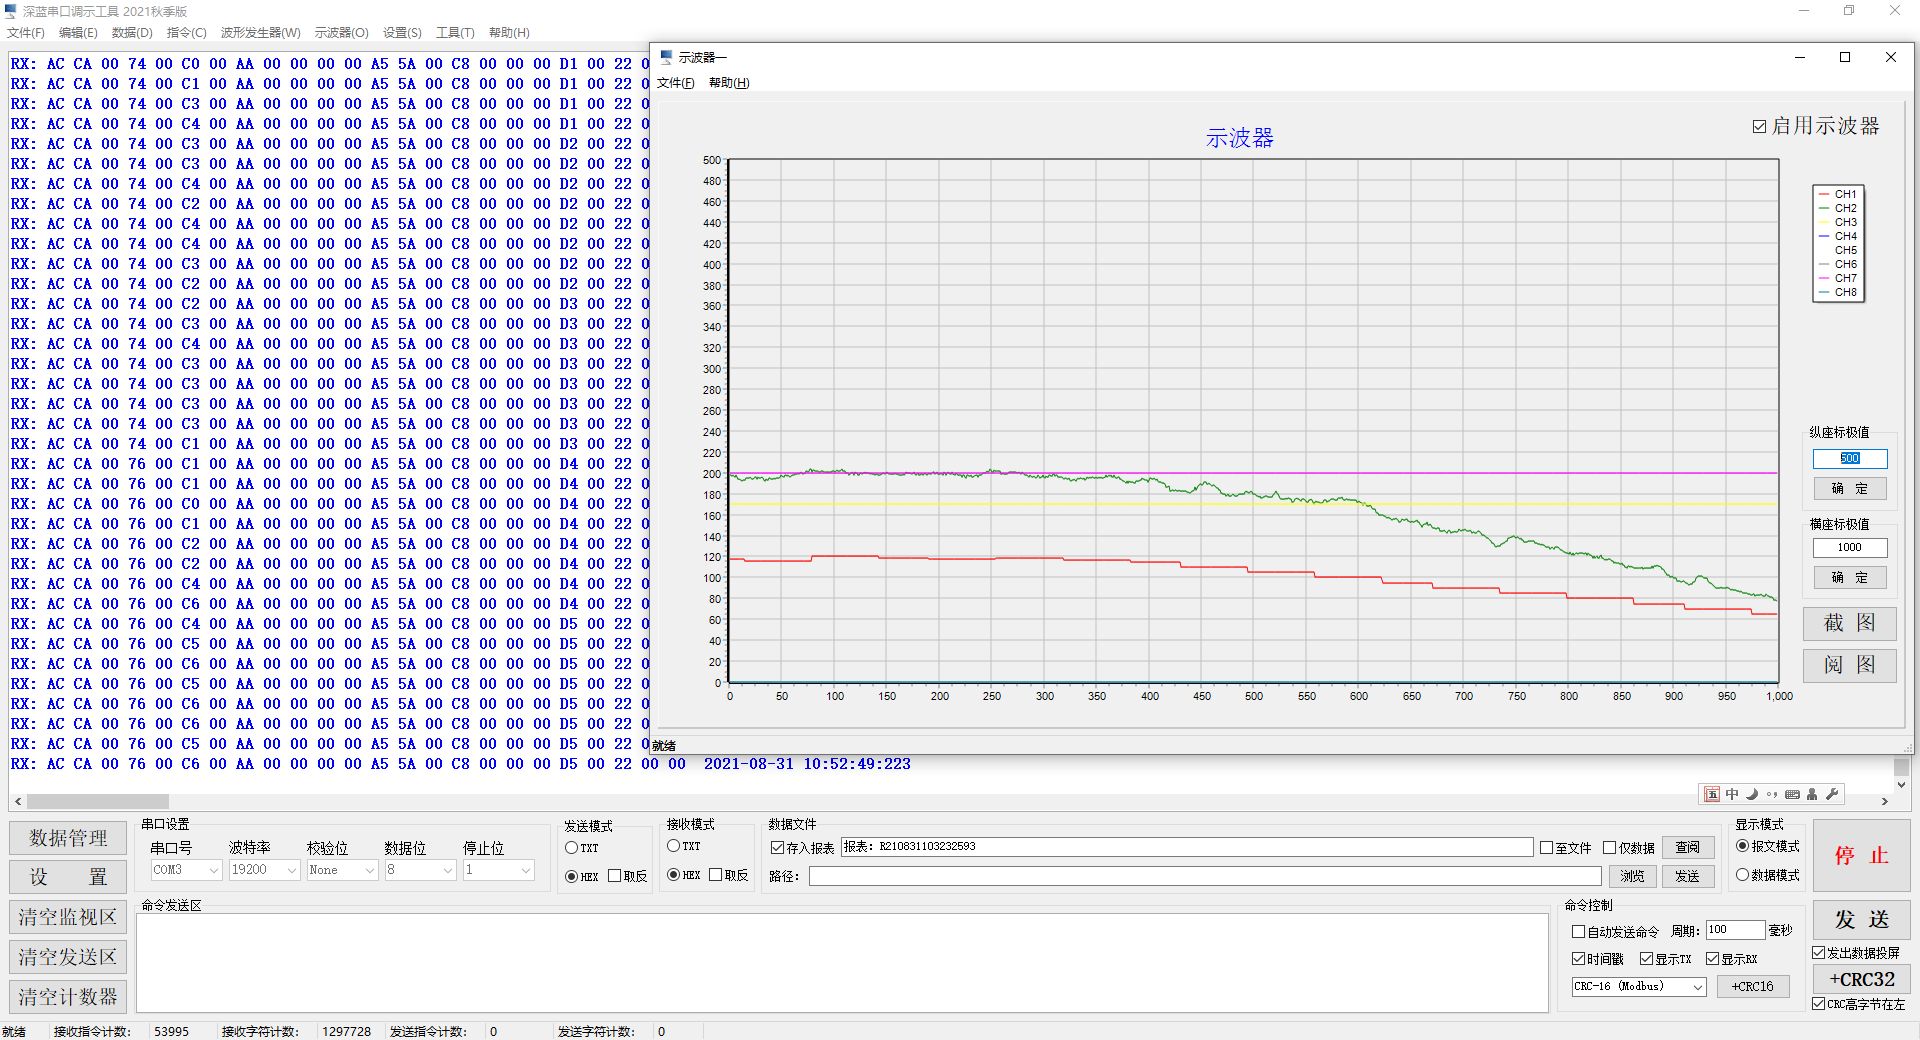The height and width of the screenshot is (1040, 1920).
Task: Toggle the CRC高字节在左 checkbox
Action: click(1819, 1003)
